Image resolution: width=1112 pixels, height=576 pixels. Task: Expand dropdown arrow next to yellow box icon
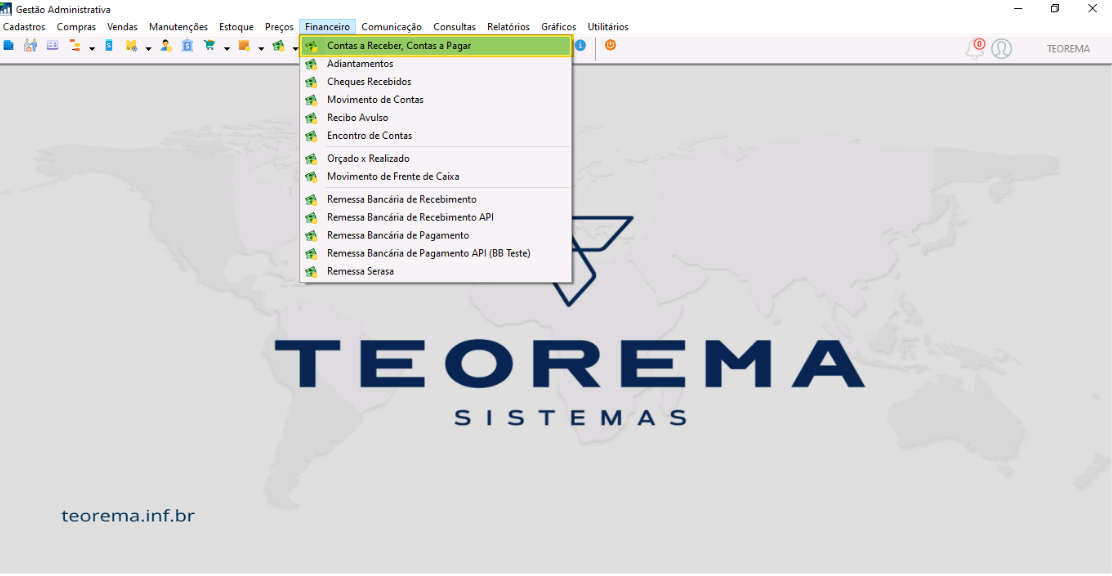pos(148,49)
